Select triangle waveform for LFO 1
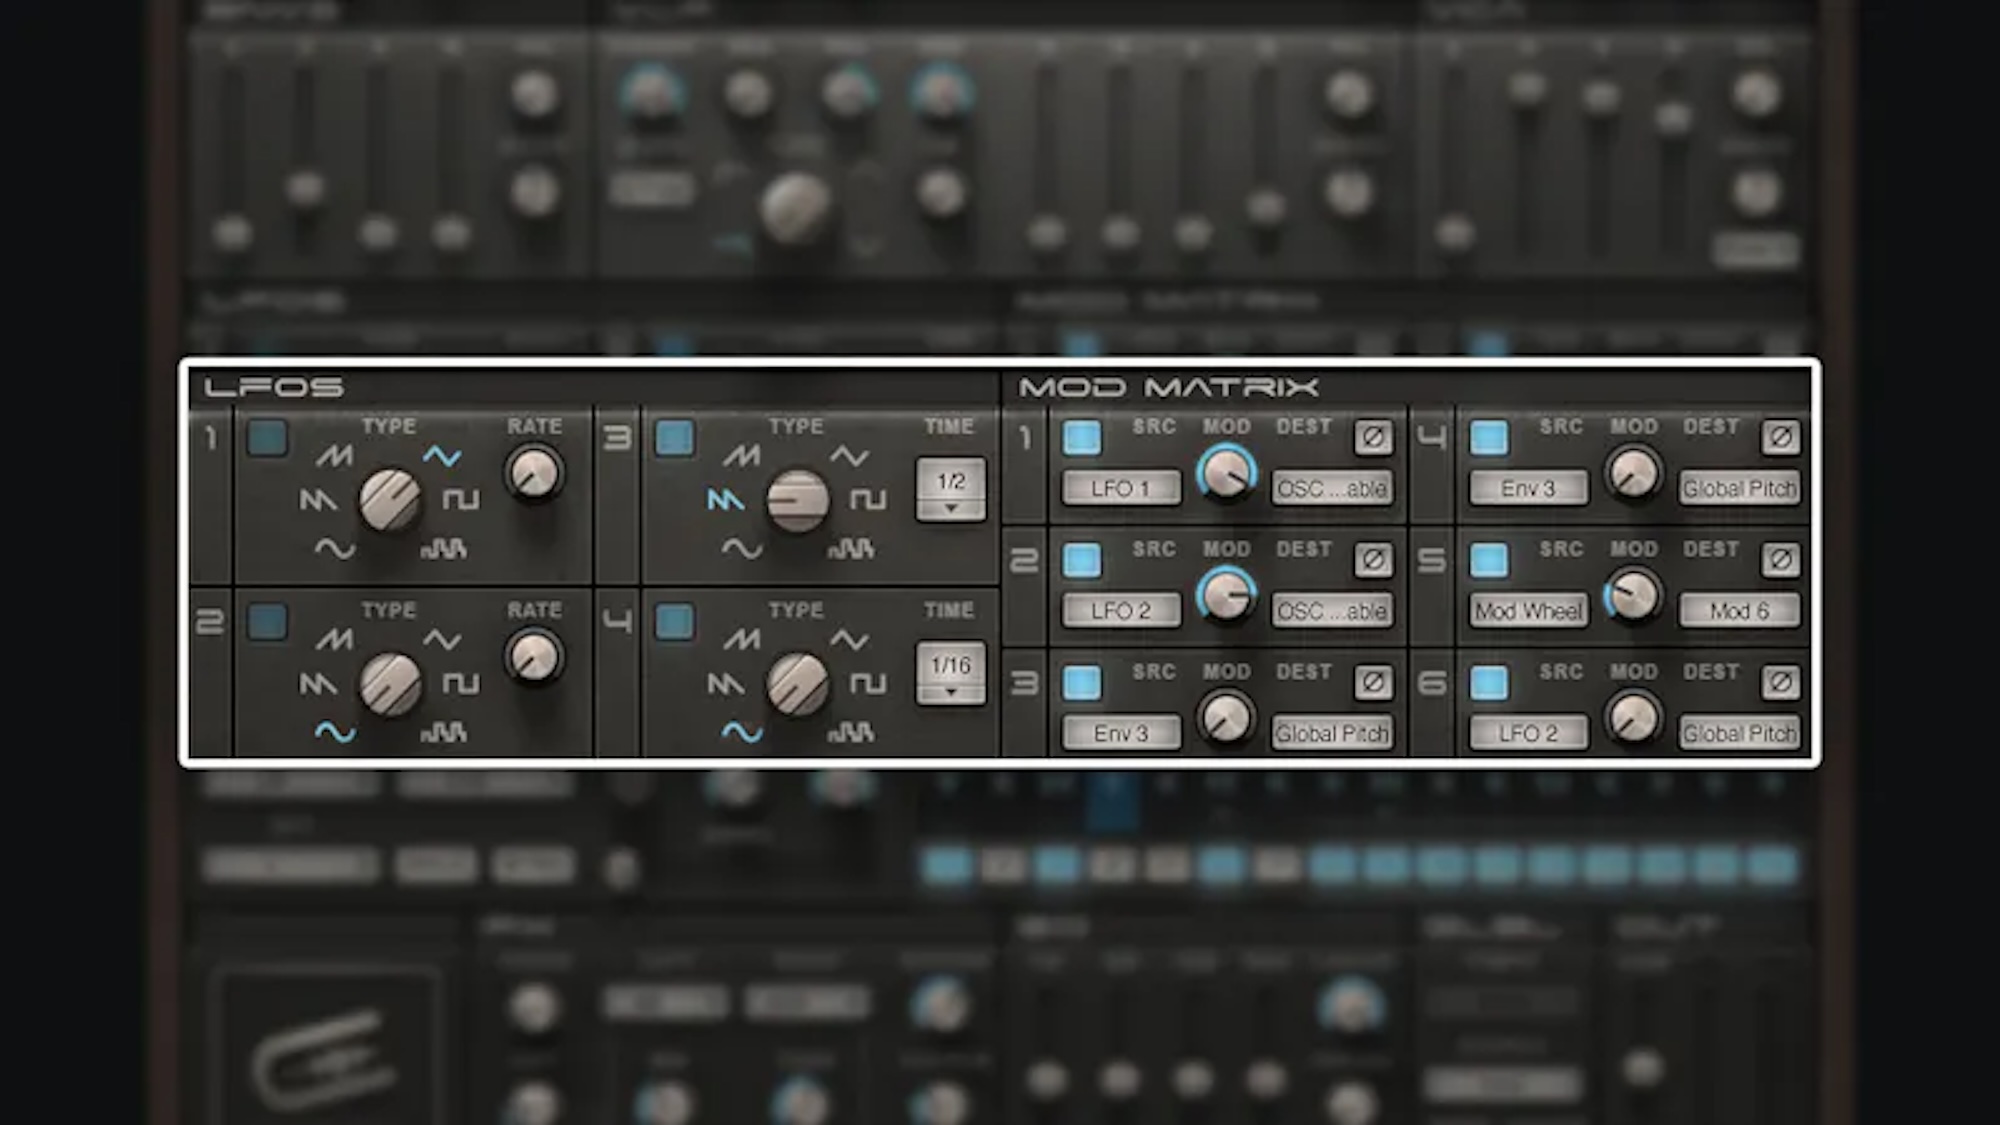This screenshot has height=1125, width=2000. coord(442,457)
